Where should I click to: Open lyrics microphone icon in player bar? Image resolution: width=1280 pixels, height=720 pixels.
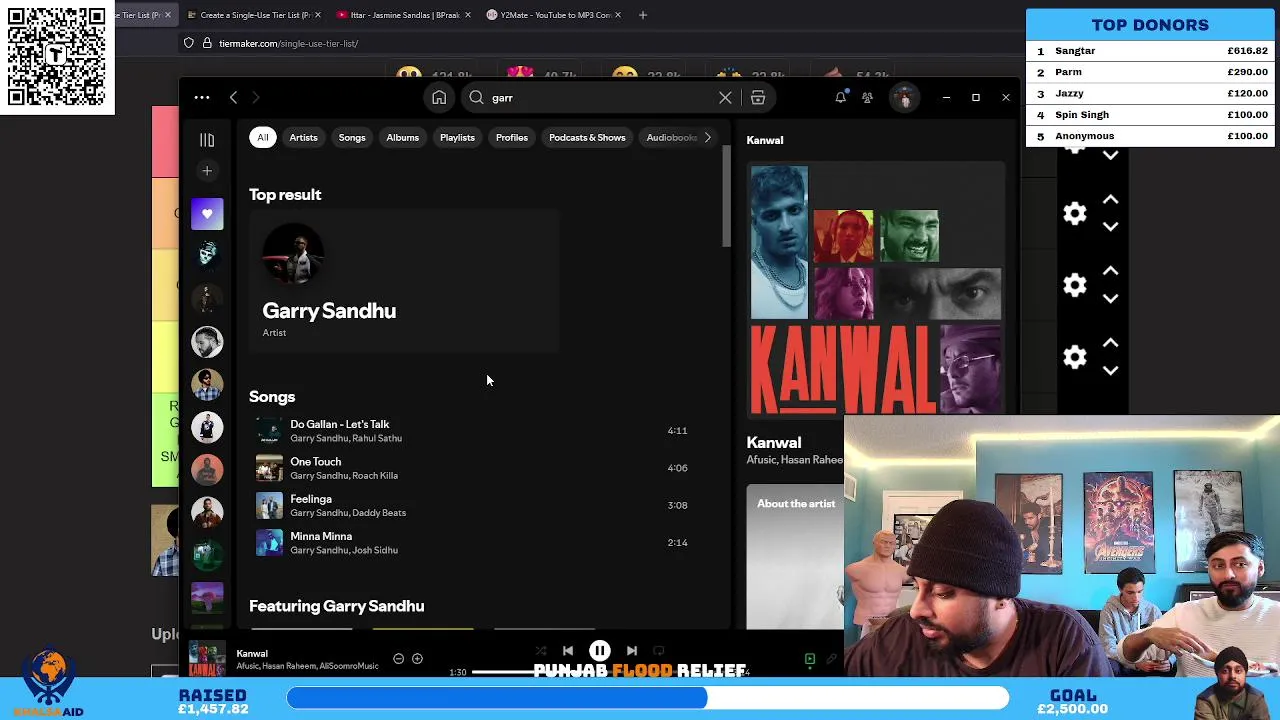832,659
